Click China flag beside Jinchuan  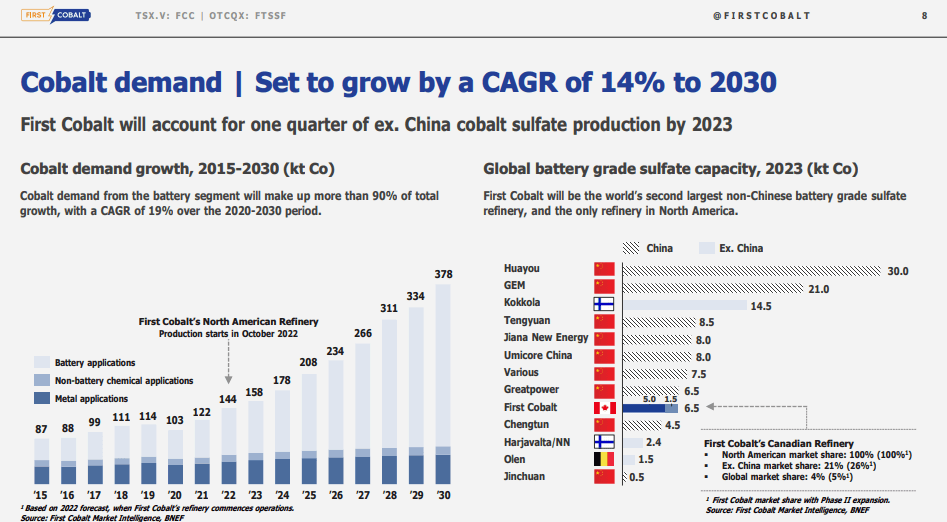point(604,477)
